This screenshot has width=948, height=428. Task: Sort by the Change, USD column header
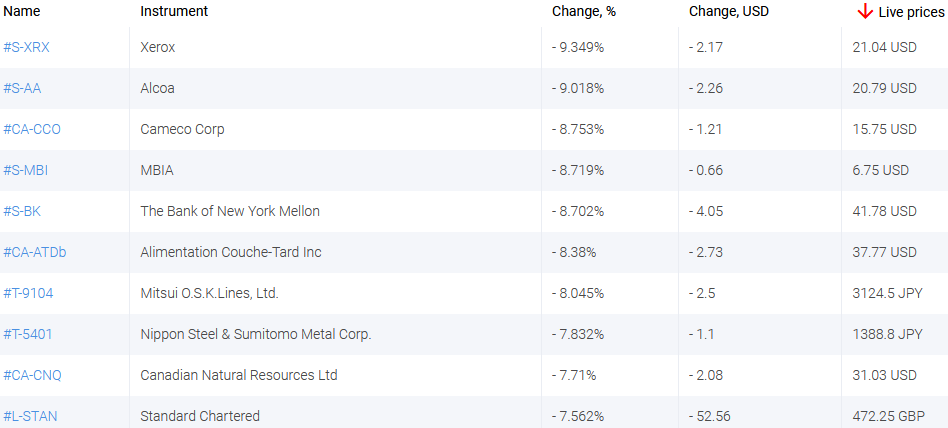[x=729, y=11]
